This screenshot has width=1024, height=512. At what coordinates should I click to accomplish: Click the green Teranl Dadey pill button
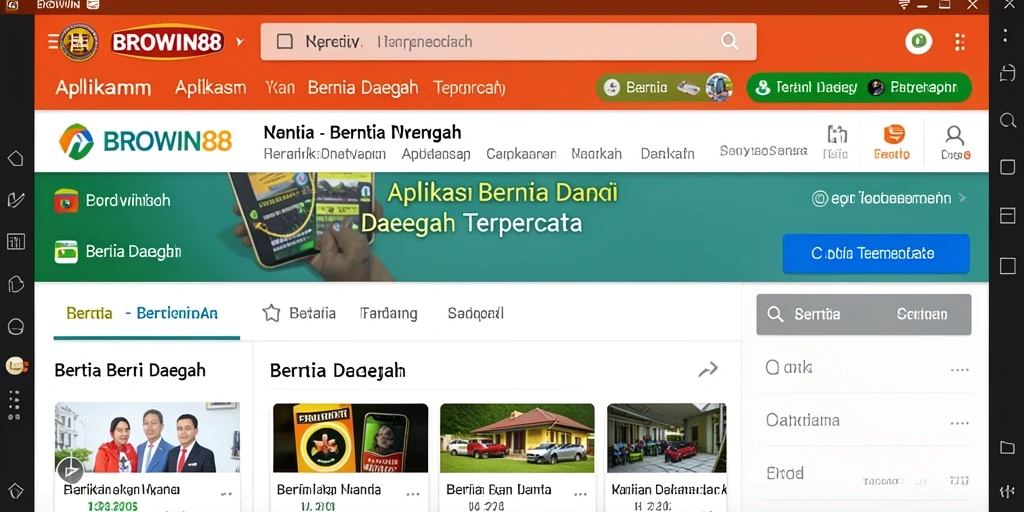click(x=859, y=88)
